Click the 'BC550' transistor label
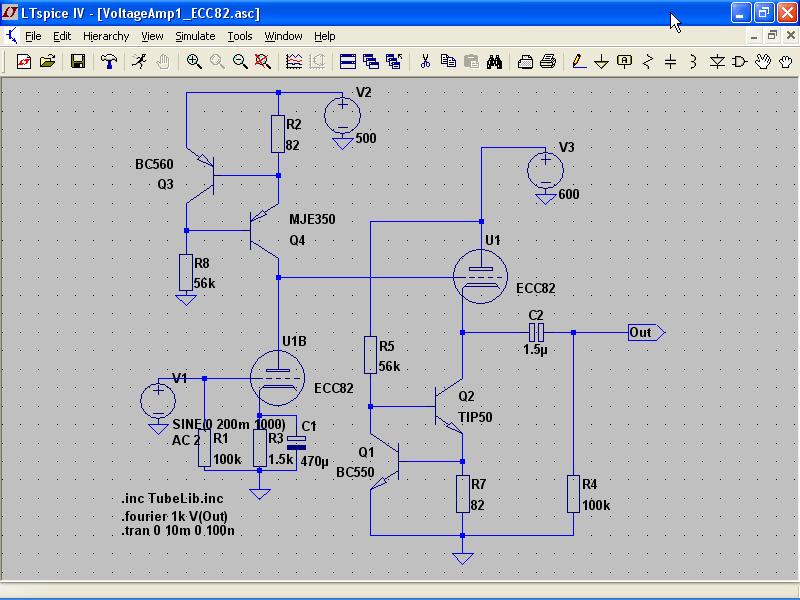Image resolution: width=800 pixels, height=600 pixels. pyautogui.click(x=355, y=472)
